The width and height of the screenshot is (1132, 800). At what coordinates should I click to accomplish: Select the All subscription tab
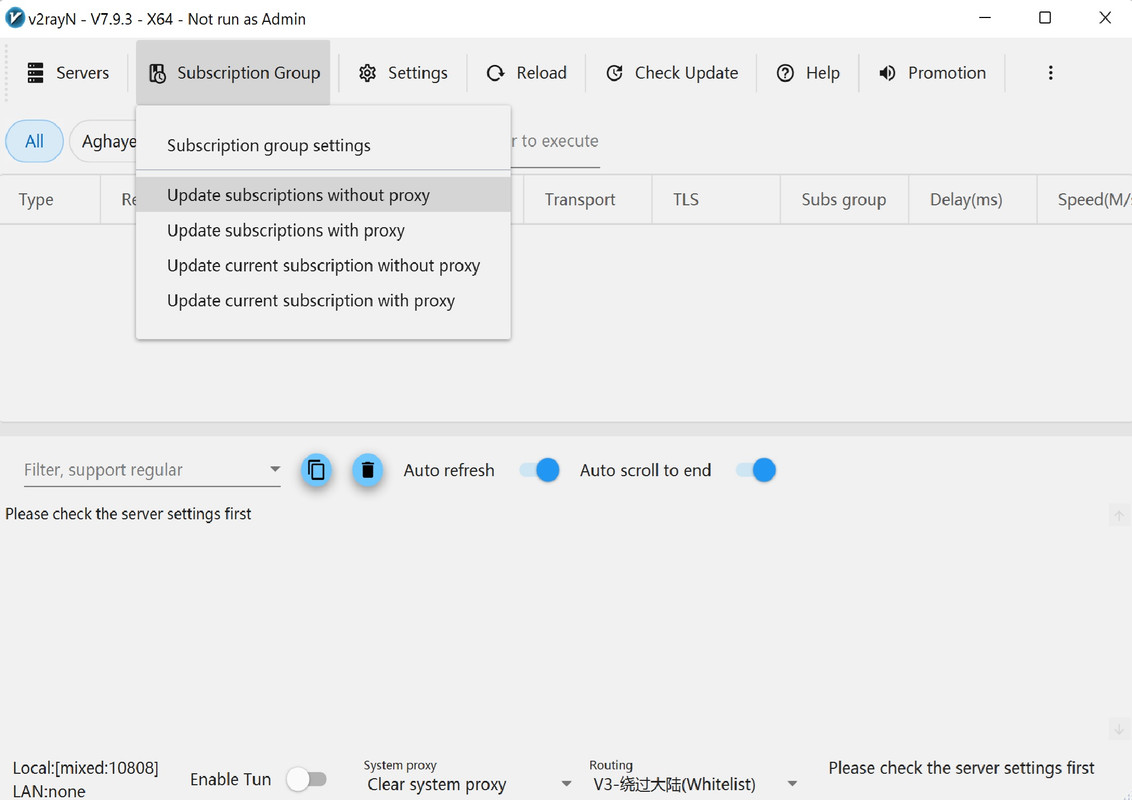point(34,141)
